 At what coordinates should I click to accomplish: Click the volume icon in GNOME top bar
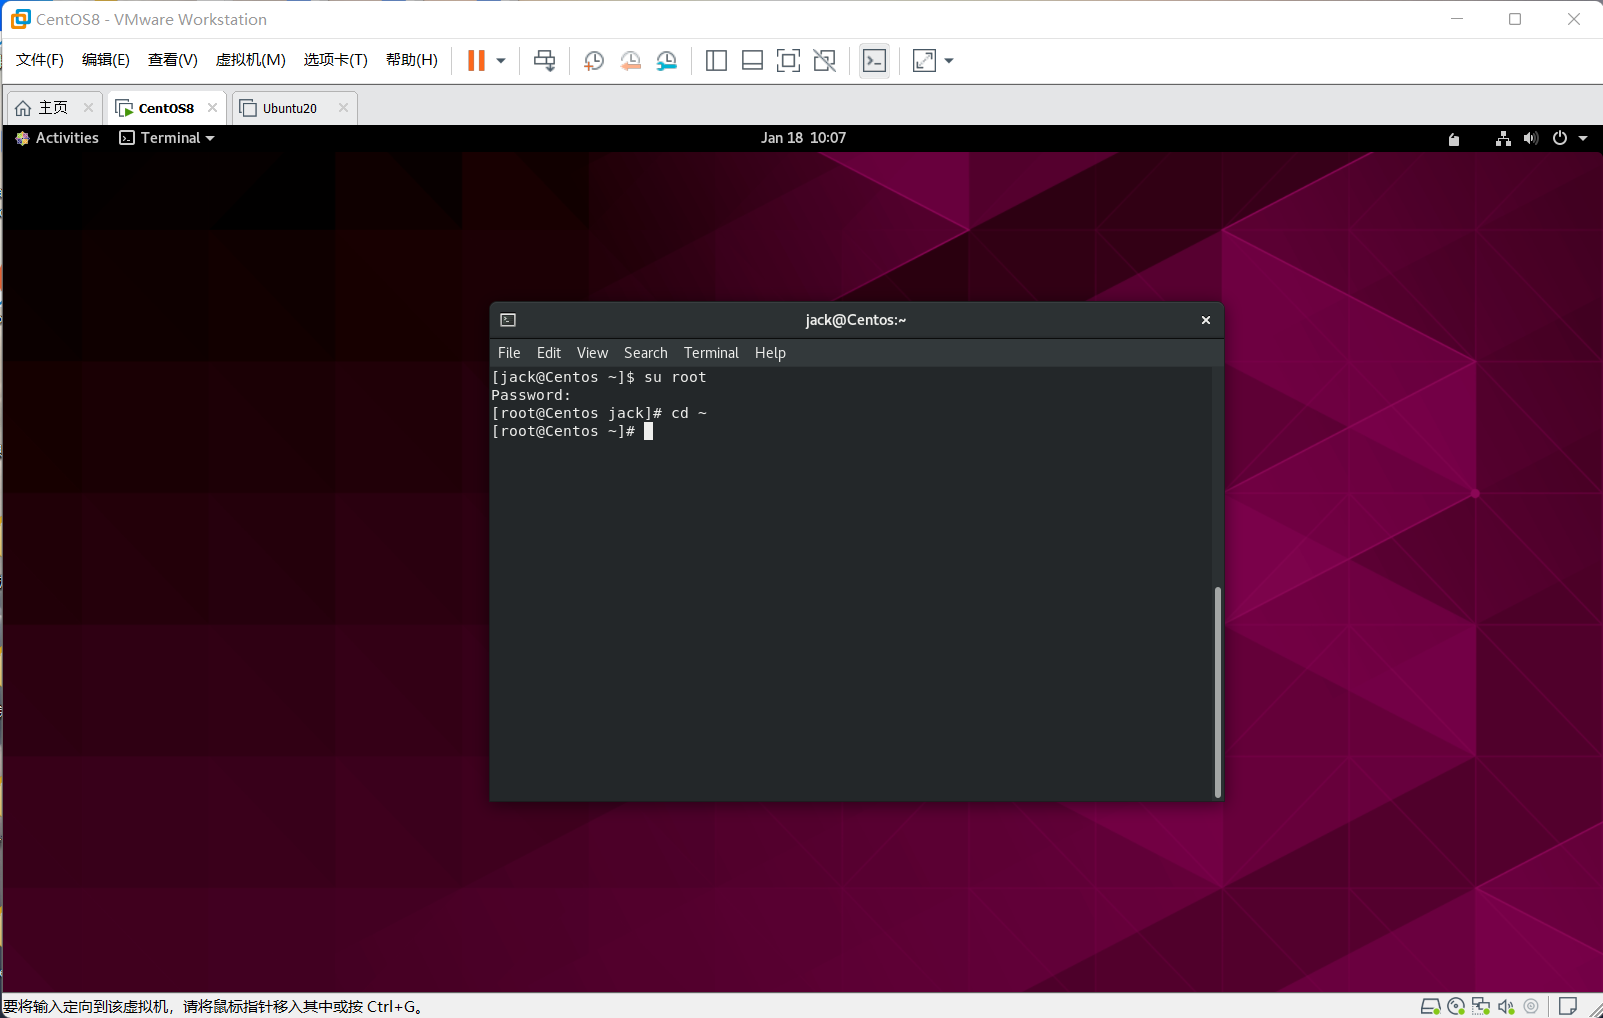pyautogui.click(x=1531, y=138)
